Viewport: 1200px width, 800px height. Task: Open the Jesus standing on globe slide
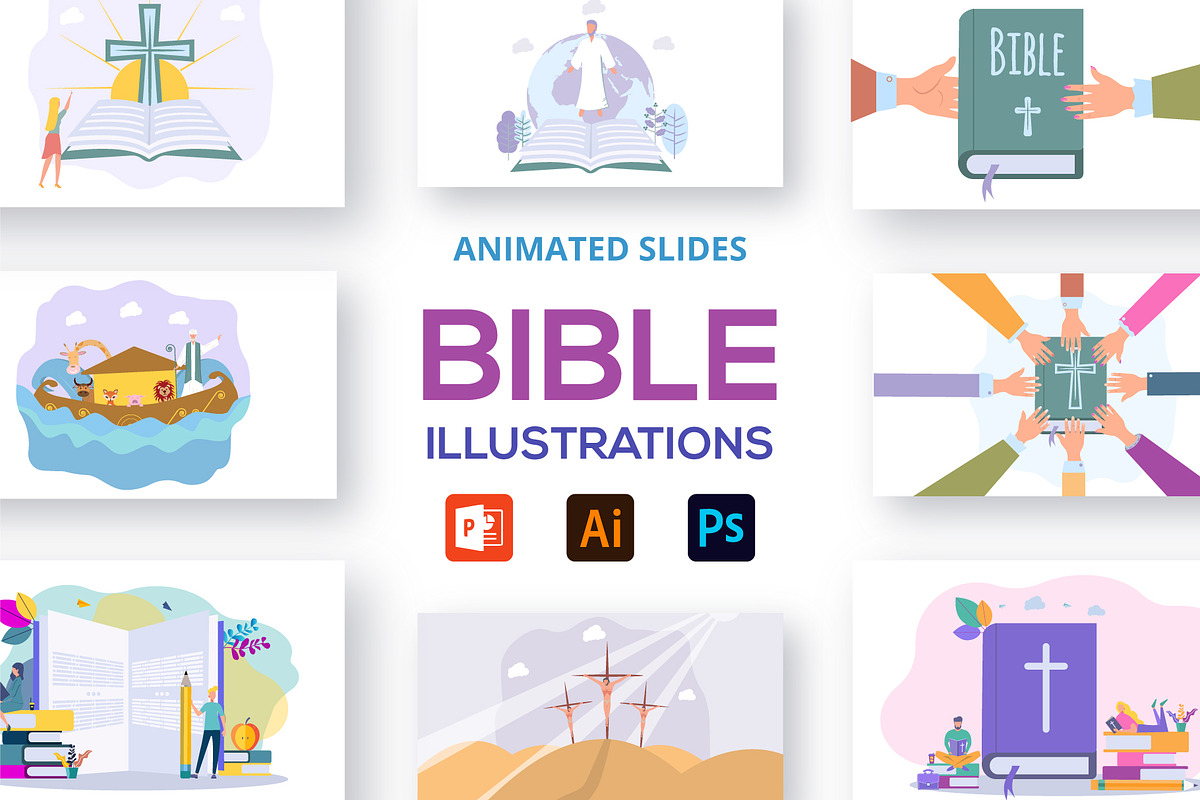pos(600,93)
